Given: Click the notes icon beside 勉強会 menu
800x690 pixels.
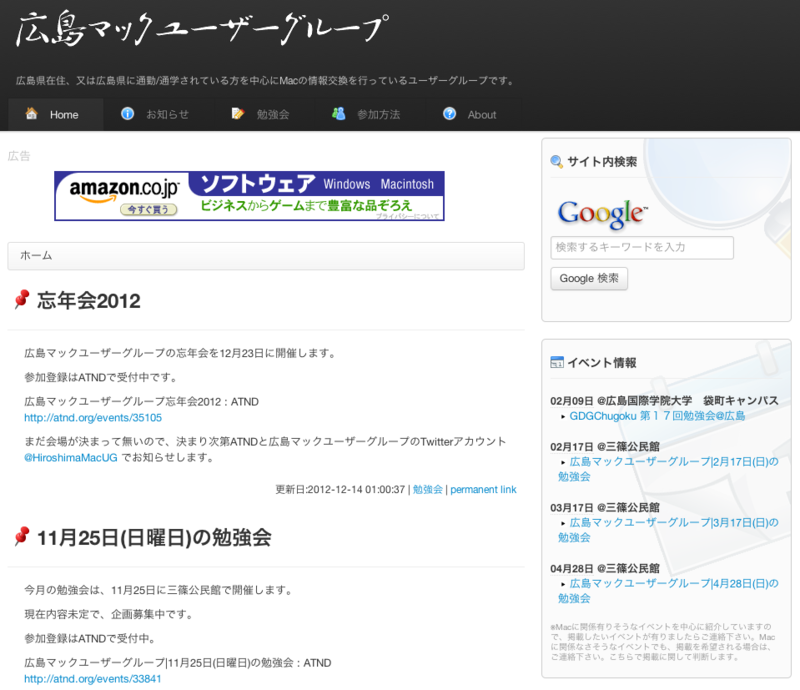Looking at the screenshot, I should click(x=238, y=115).
